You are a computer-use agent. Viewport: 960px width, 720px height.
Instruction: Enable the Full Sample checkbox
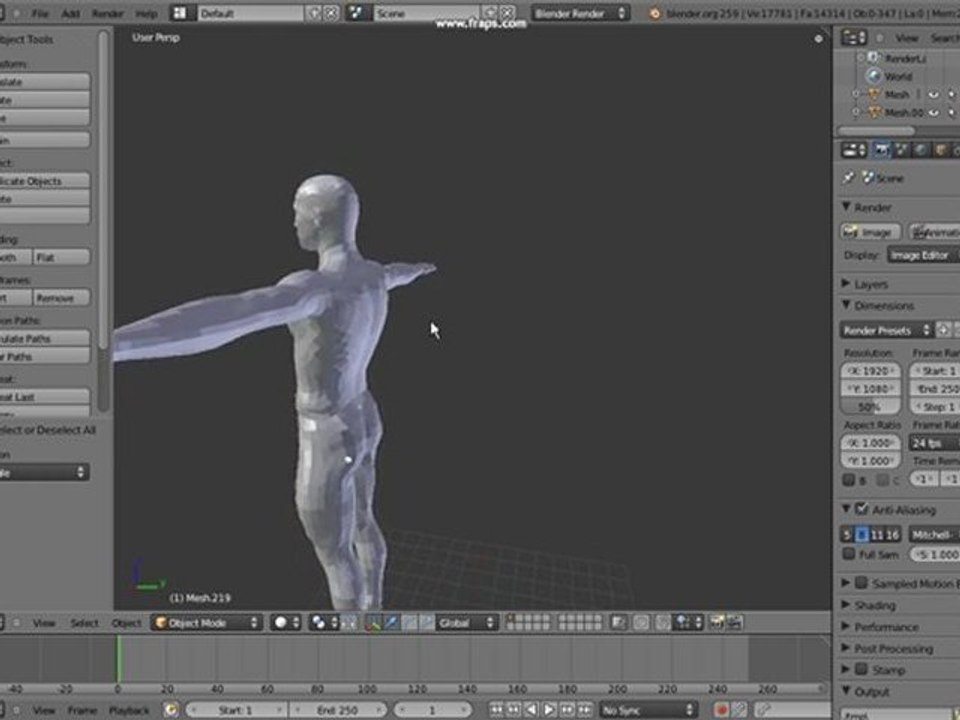click(x=849, y=554)
